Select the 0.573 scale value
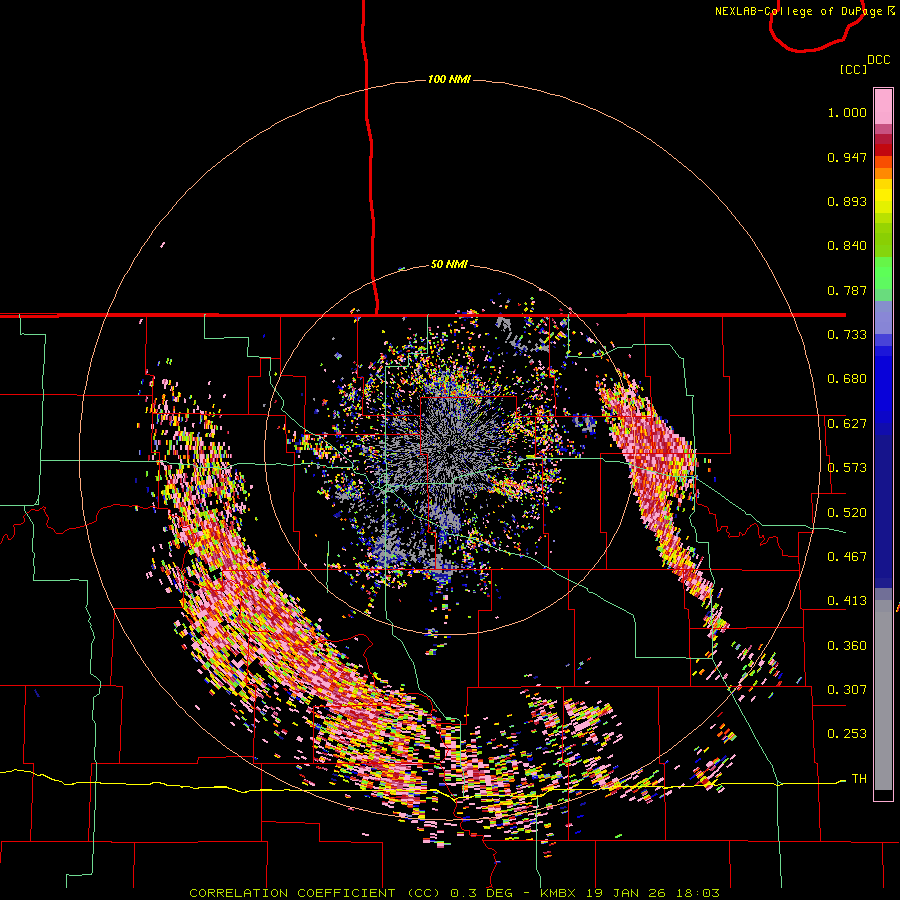The image size is (900, 900). coord(847,468)
